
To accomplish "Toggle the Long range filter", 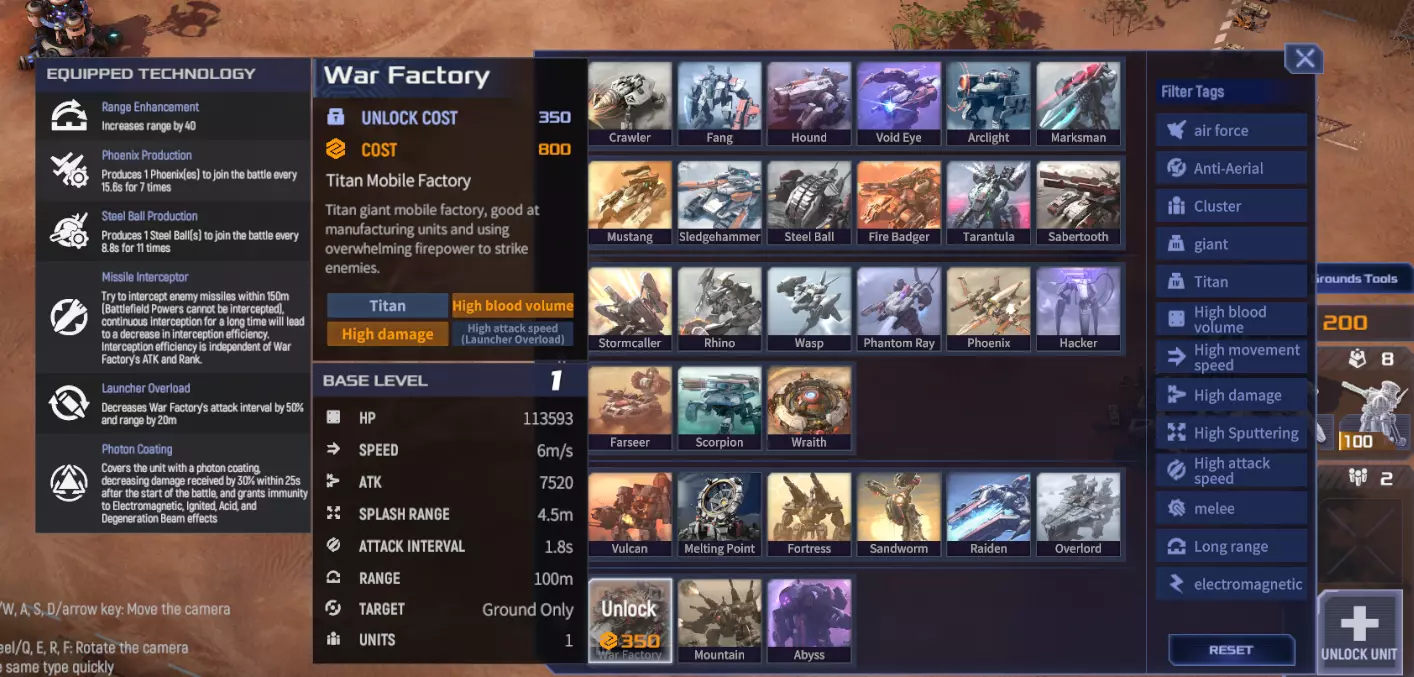I will (1232, 546).
